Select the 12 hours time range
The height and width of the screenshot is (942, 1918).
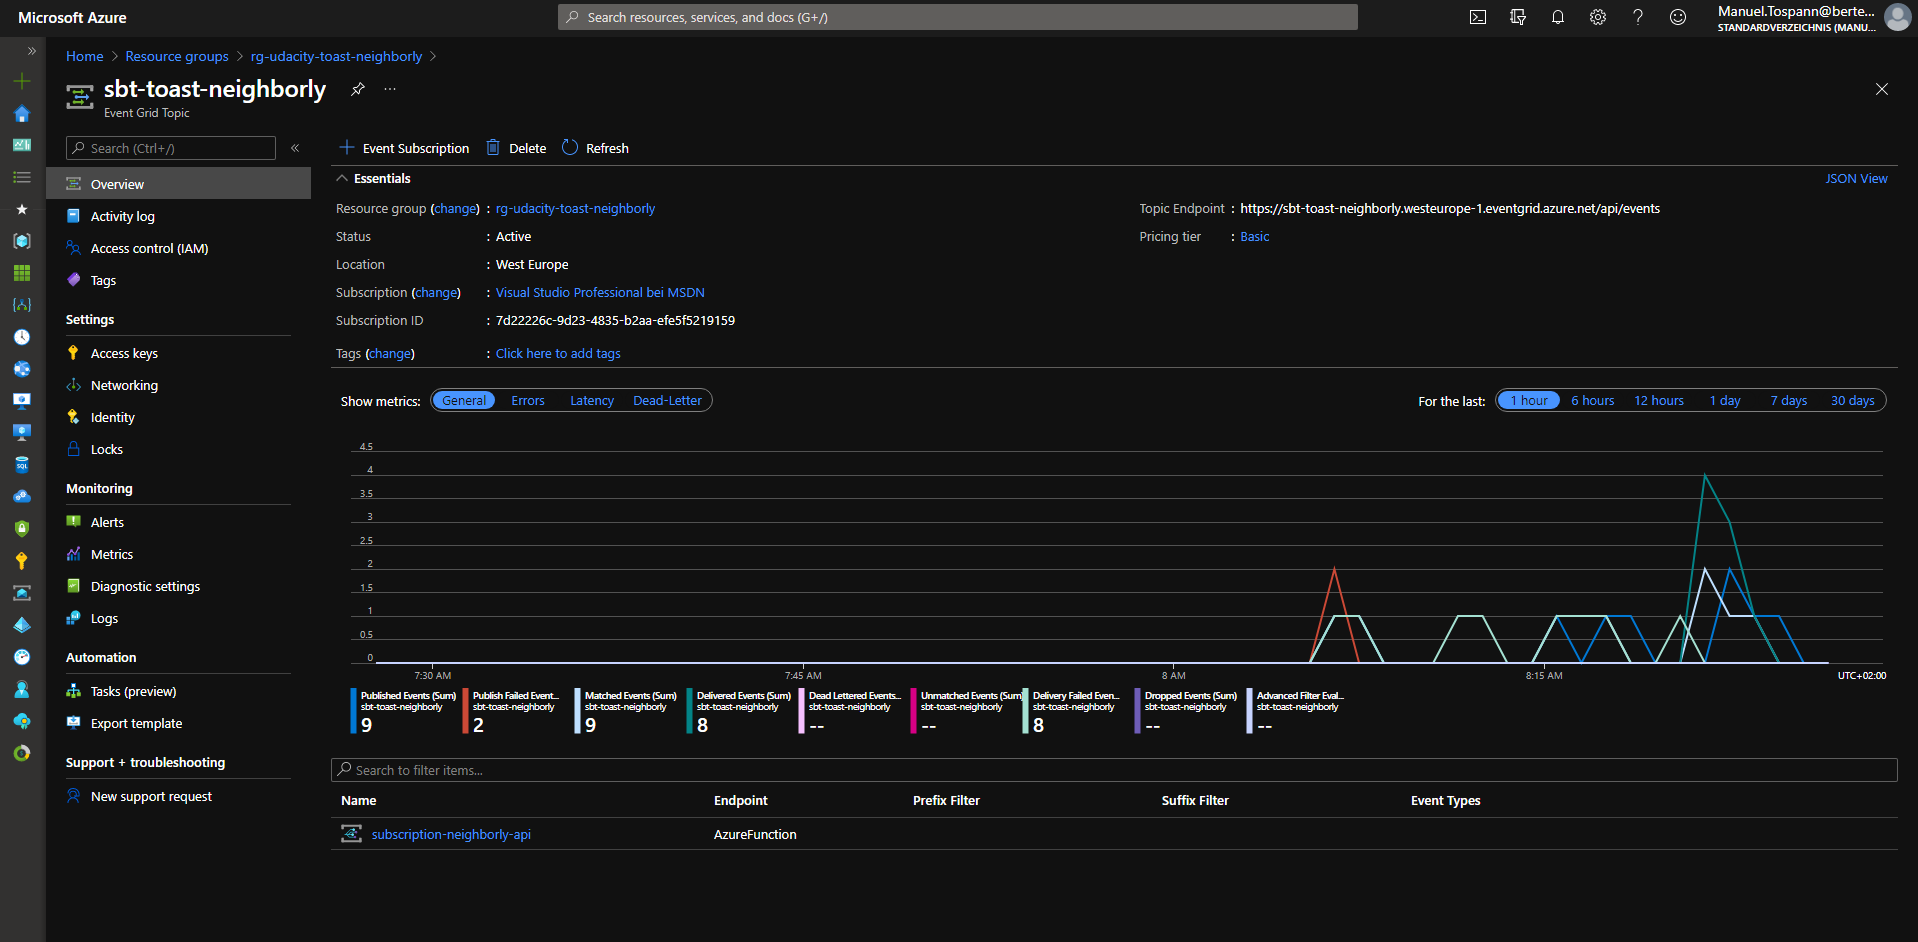[x=1659, y=401]
